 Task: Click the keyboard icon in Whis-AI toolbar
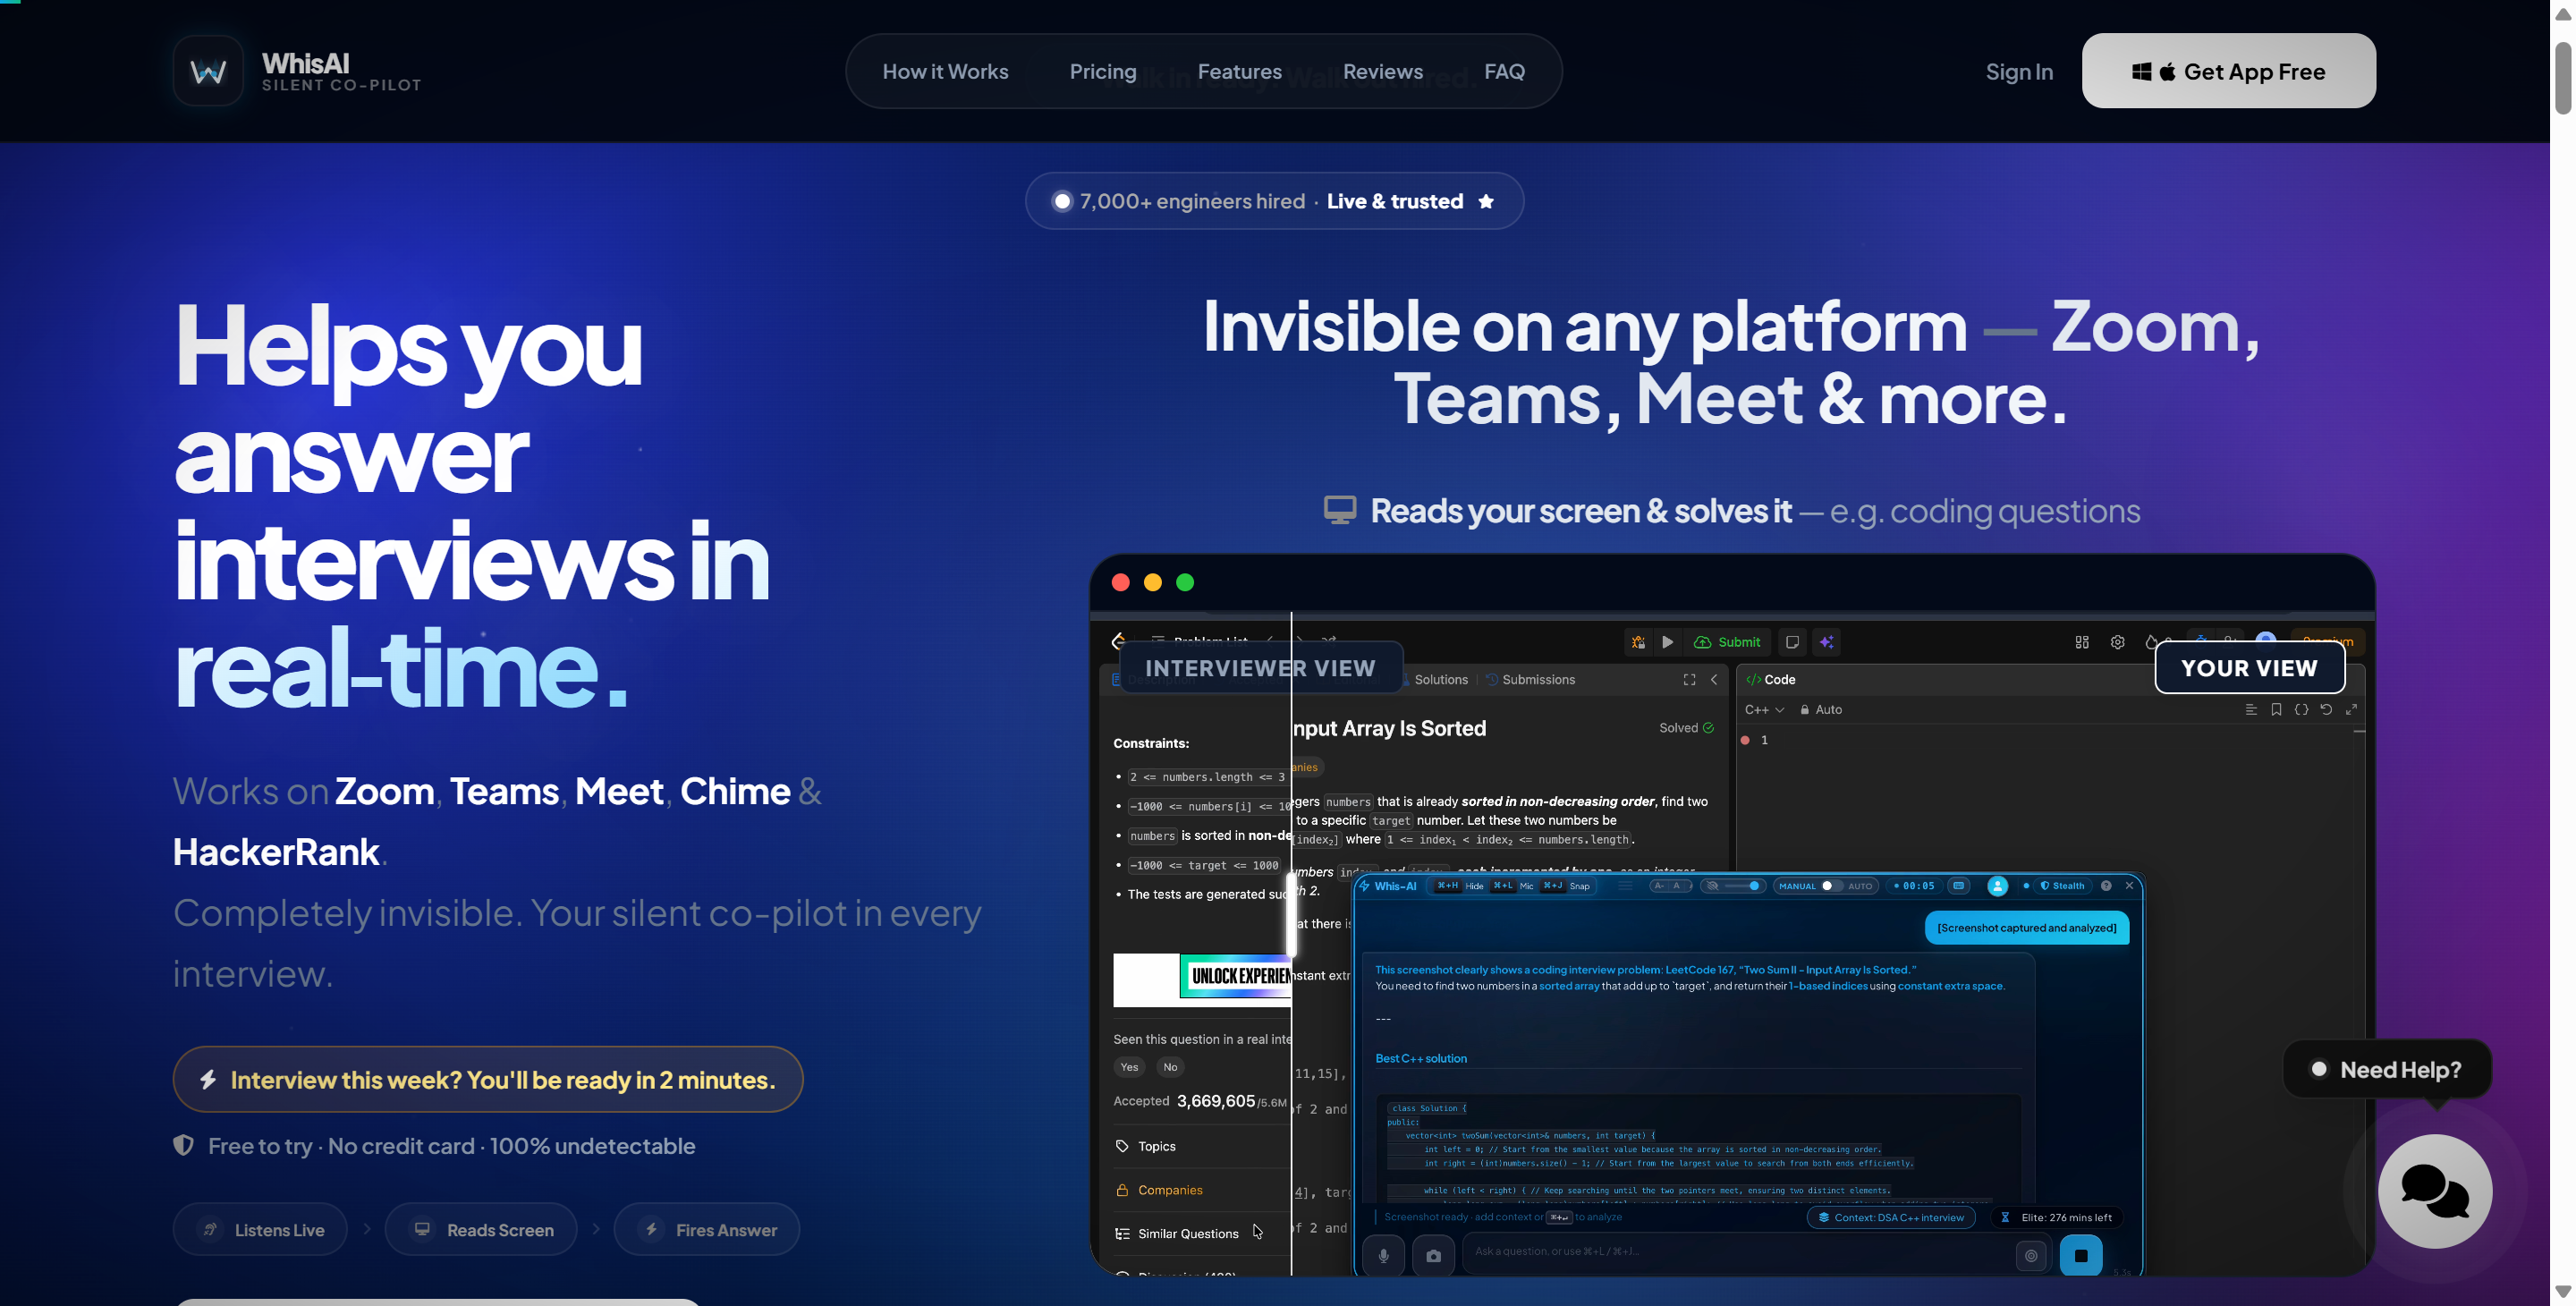(1959, 886)
